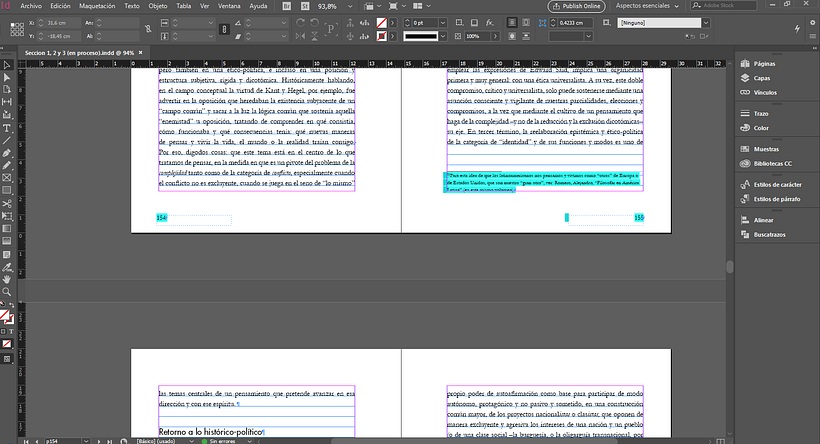Open the screen mode dropdown
Image resolution: width=820 pixels, height=444 pixels.
coord(396,6)
